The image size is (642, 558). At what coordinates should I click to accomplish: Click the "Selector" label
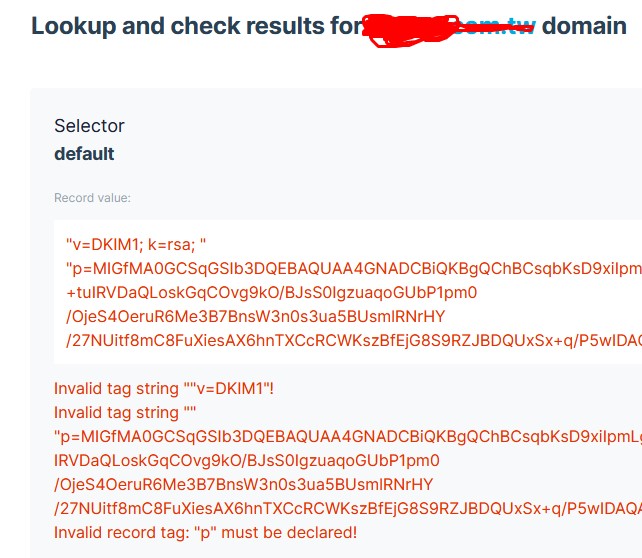[x=89, y=126]
